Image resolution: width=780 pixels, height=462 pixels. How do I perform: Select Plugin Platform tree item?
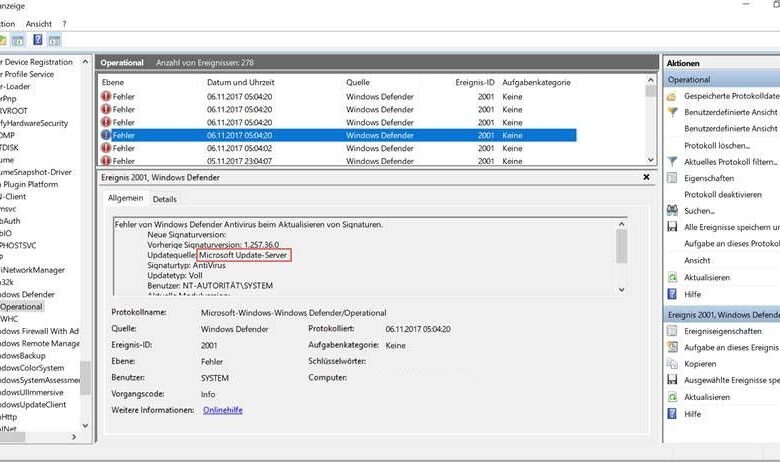point(29,185)
